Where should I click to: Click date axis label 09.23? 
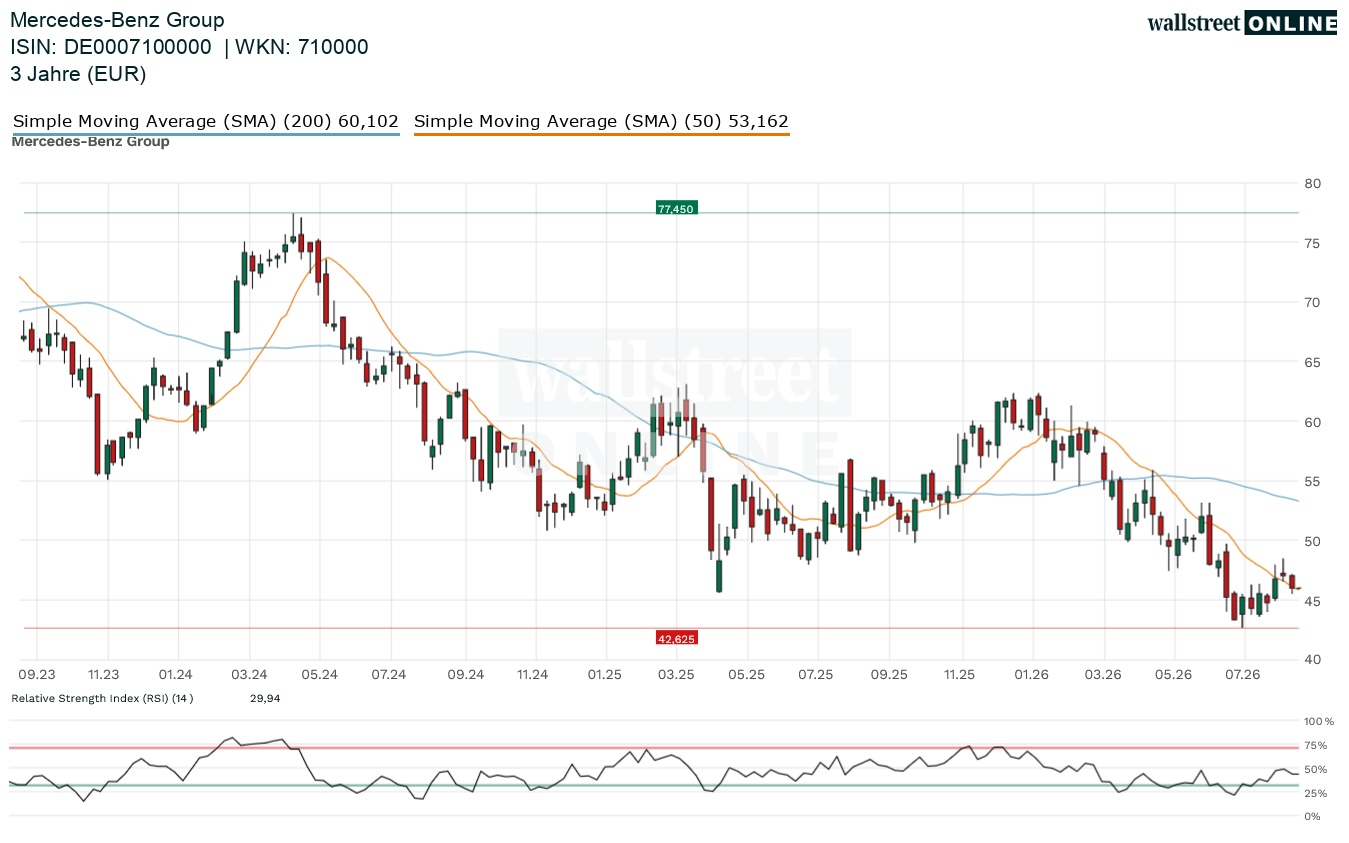(x=37, y=675)
